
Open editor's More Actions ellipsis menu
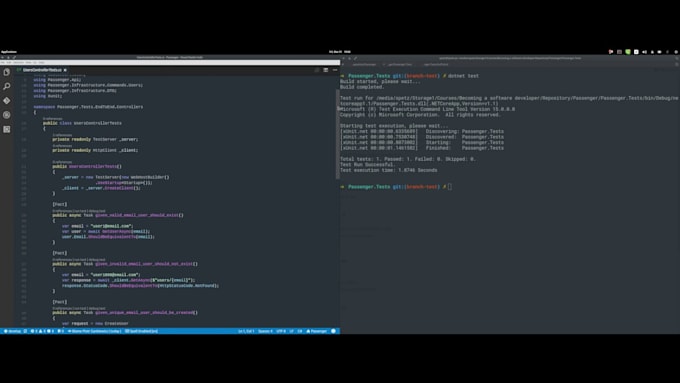335,70
